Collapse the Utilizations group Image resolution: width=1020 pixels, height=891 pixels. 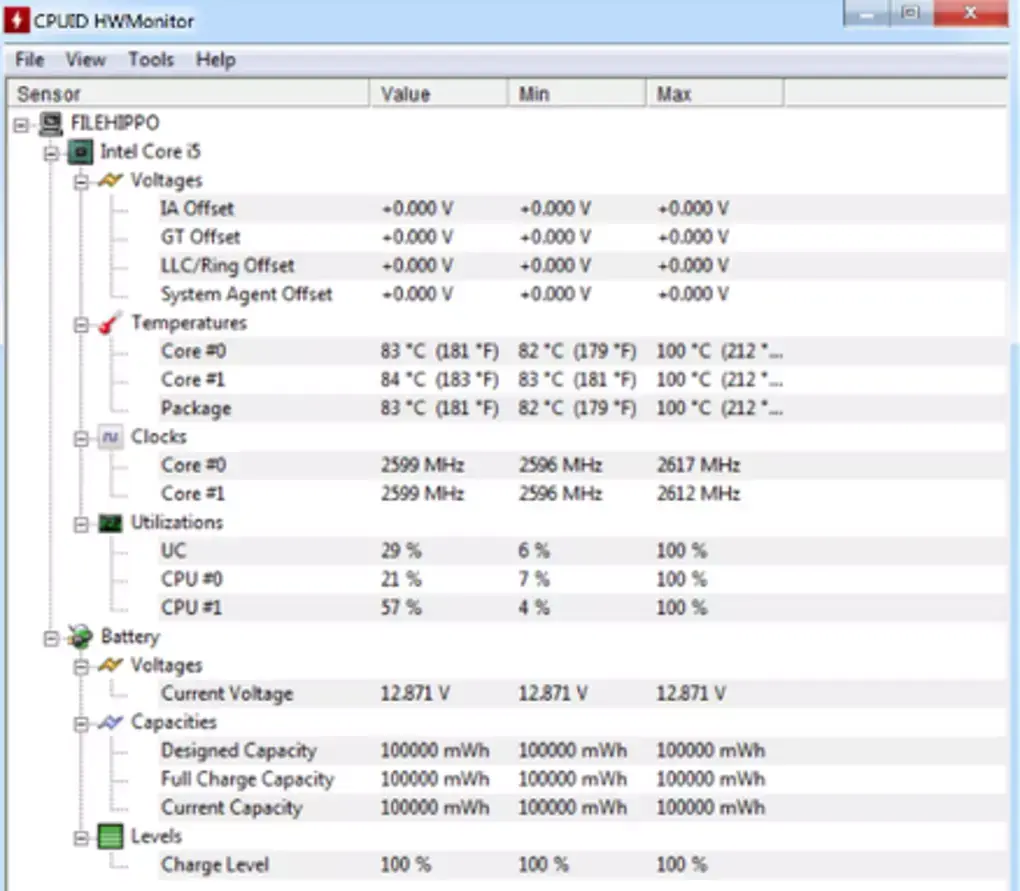point(81,524)
